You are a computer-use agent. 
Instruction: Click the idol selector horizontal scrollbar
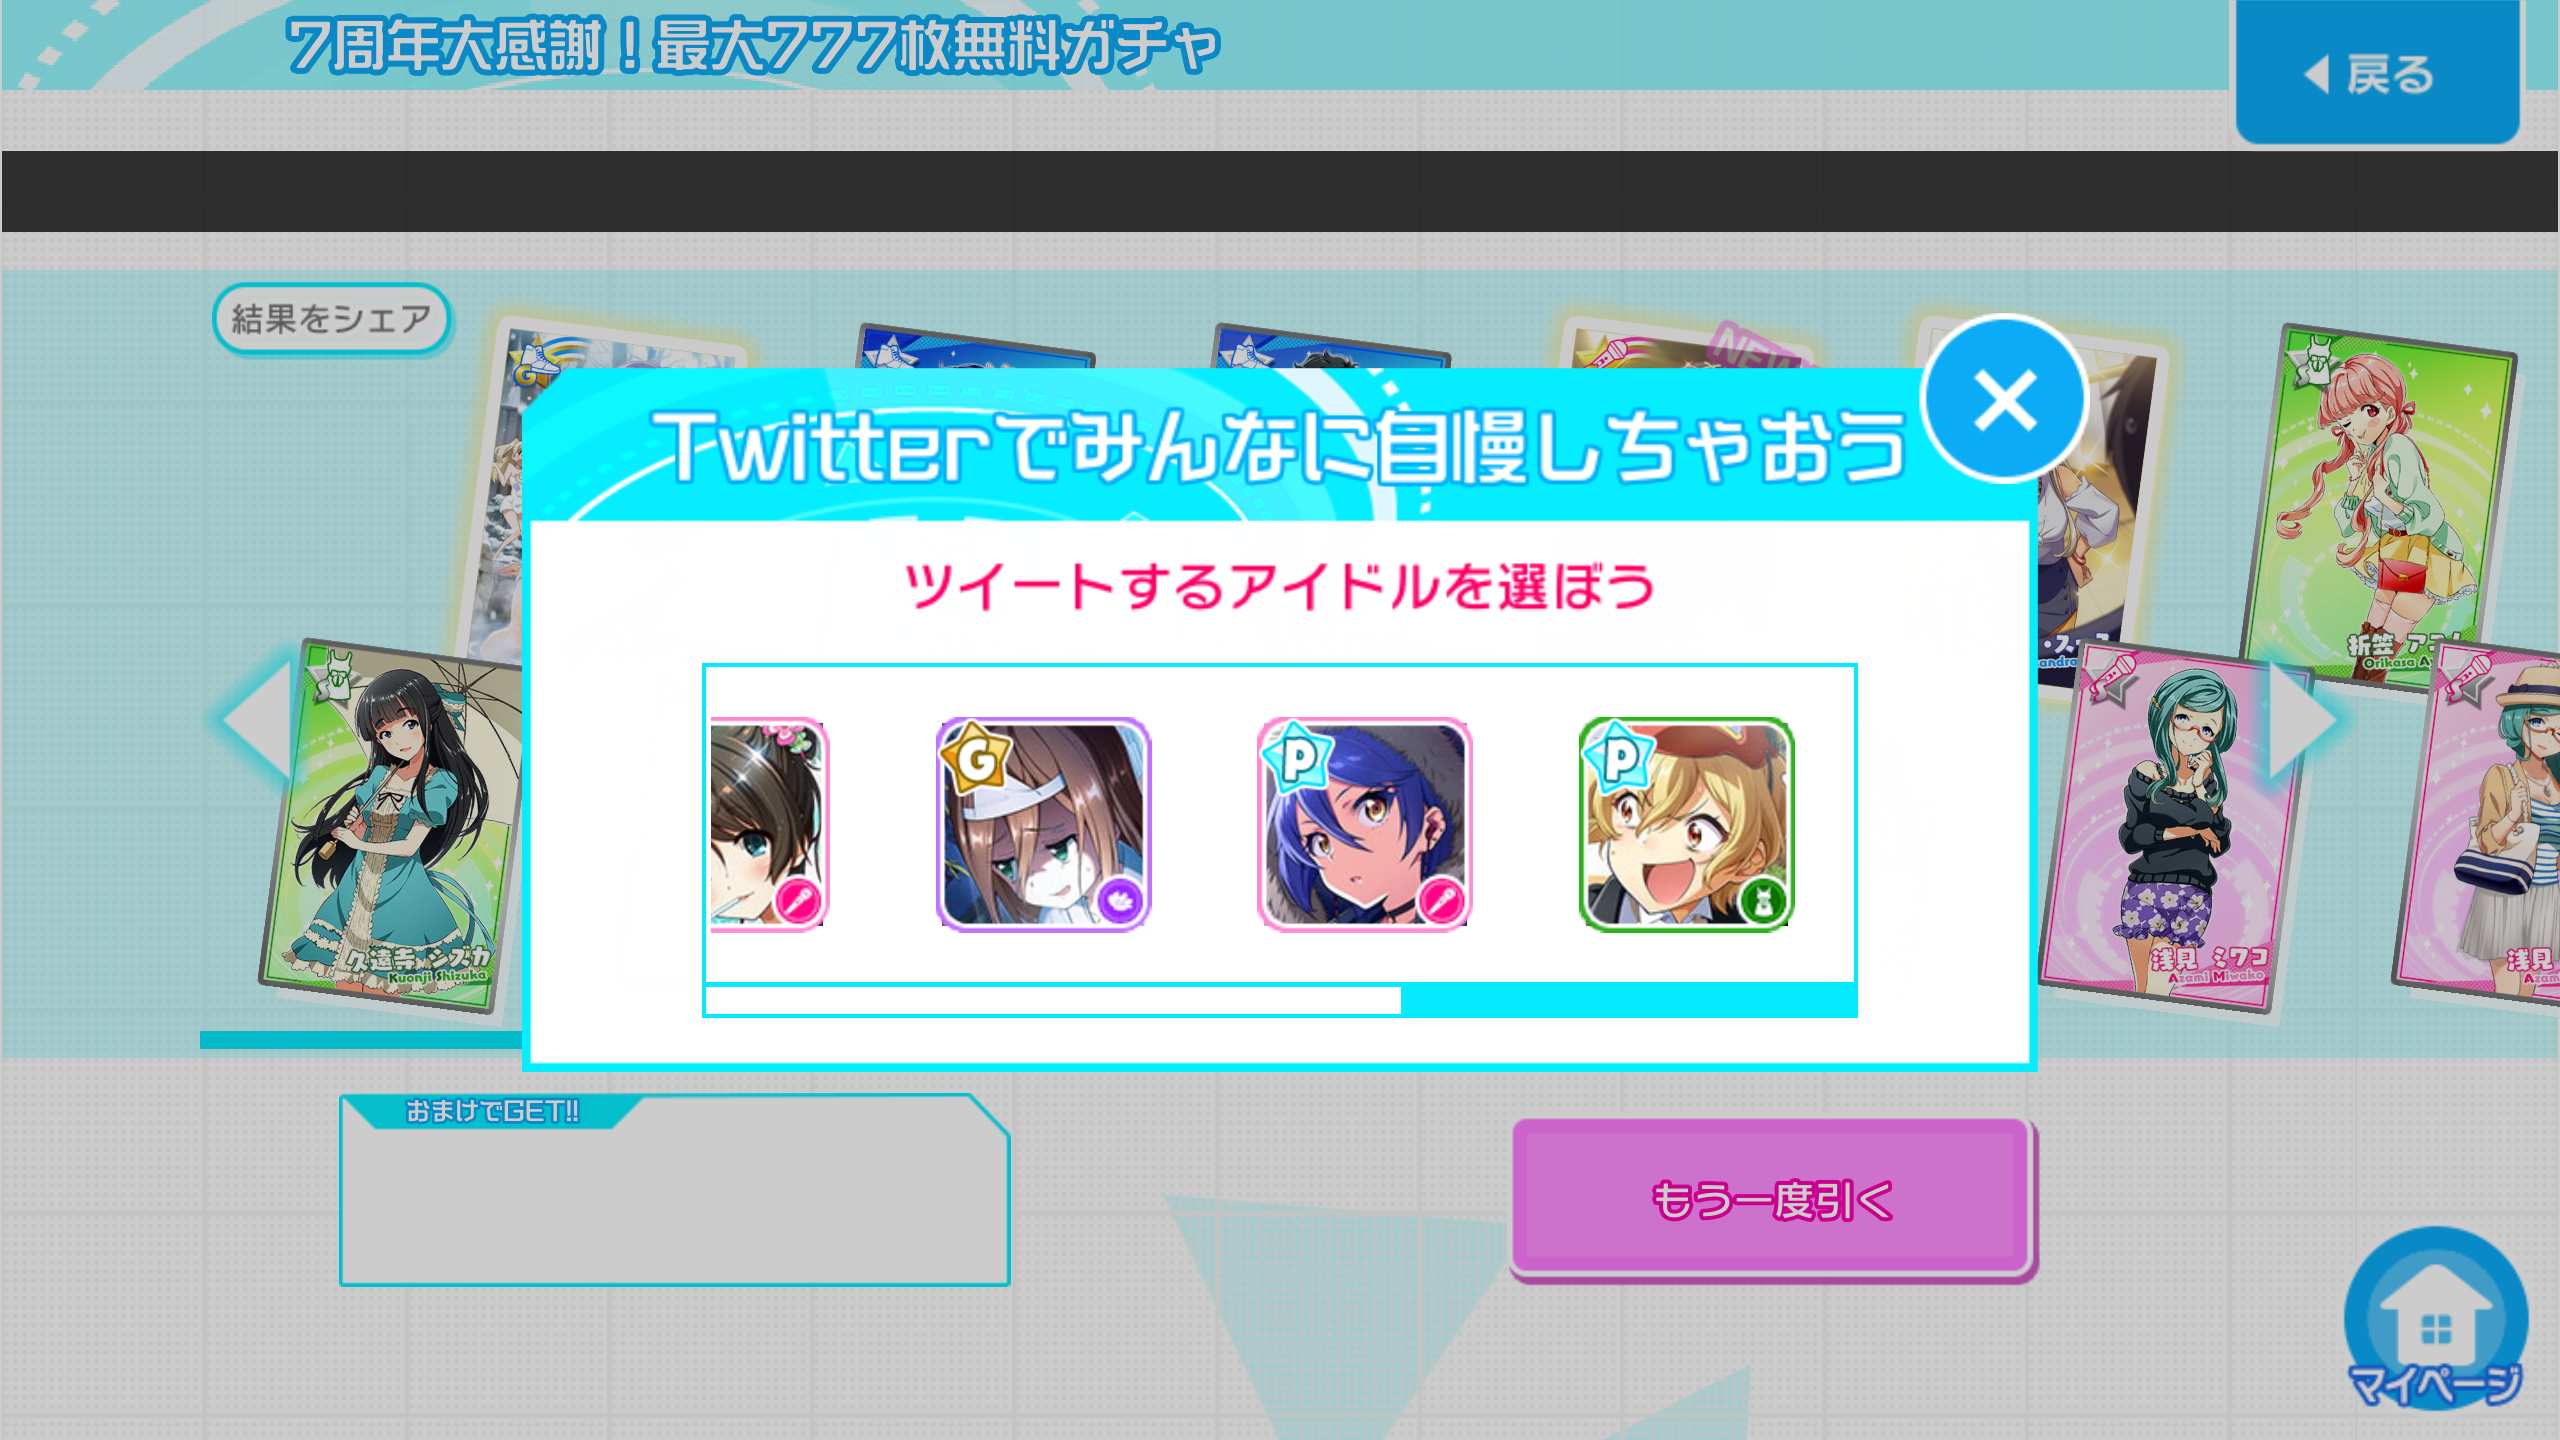coord(1053,1000)
